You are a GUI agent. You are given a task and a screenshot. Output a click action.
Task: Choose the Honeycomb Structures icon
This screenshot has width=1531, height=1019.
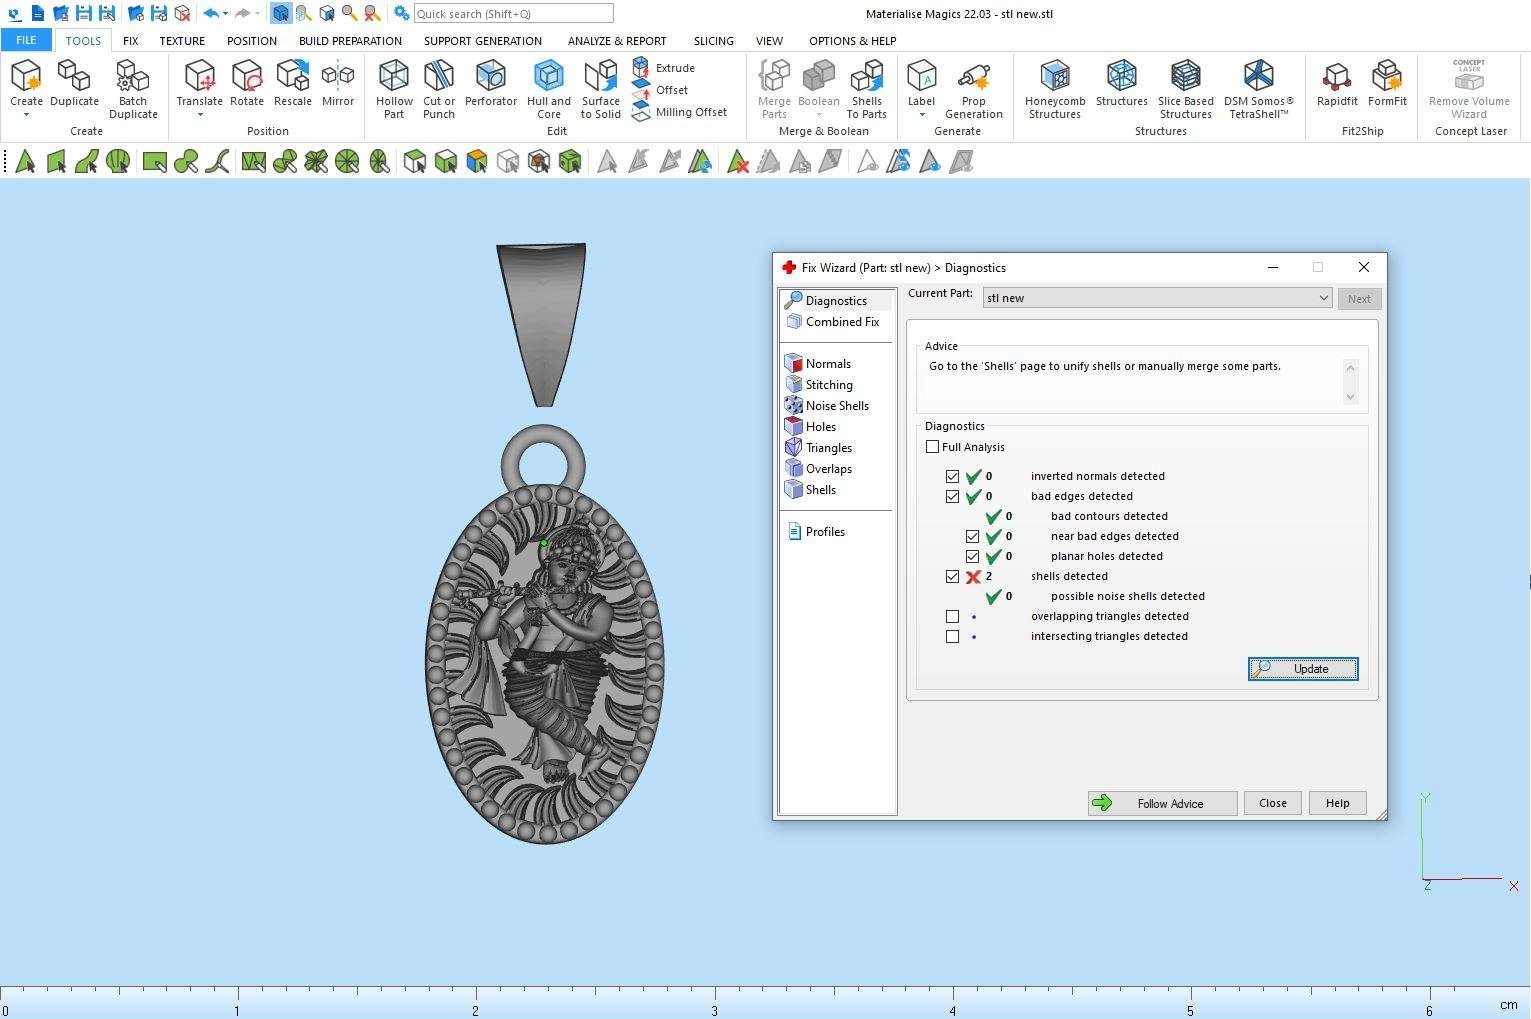(1054, 88)
